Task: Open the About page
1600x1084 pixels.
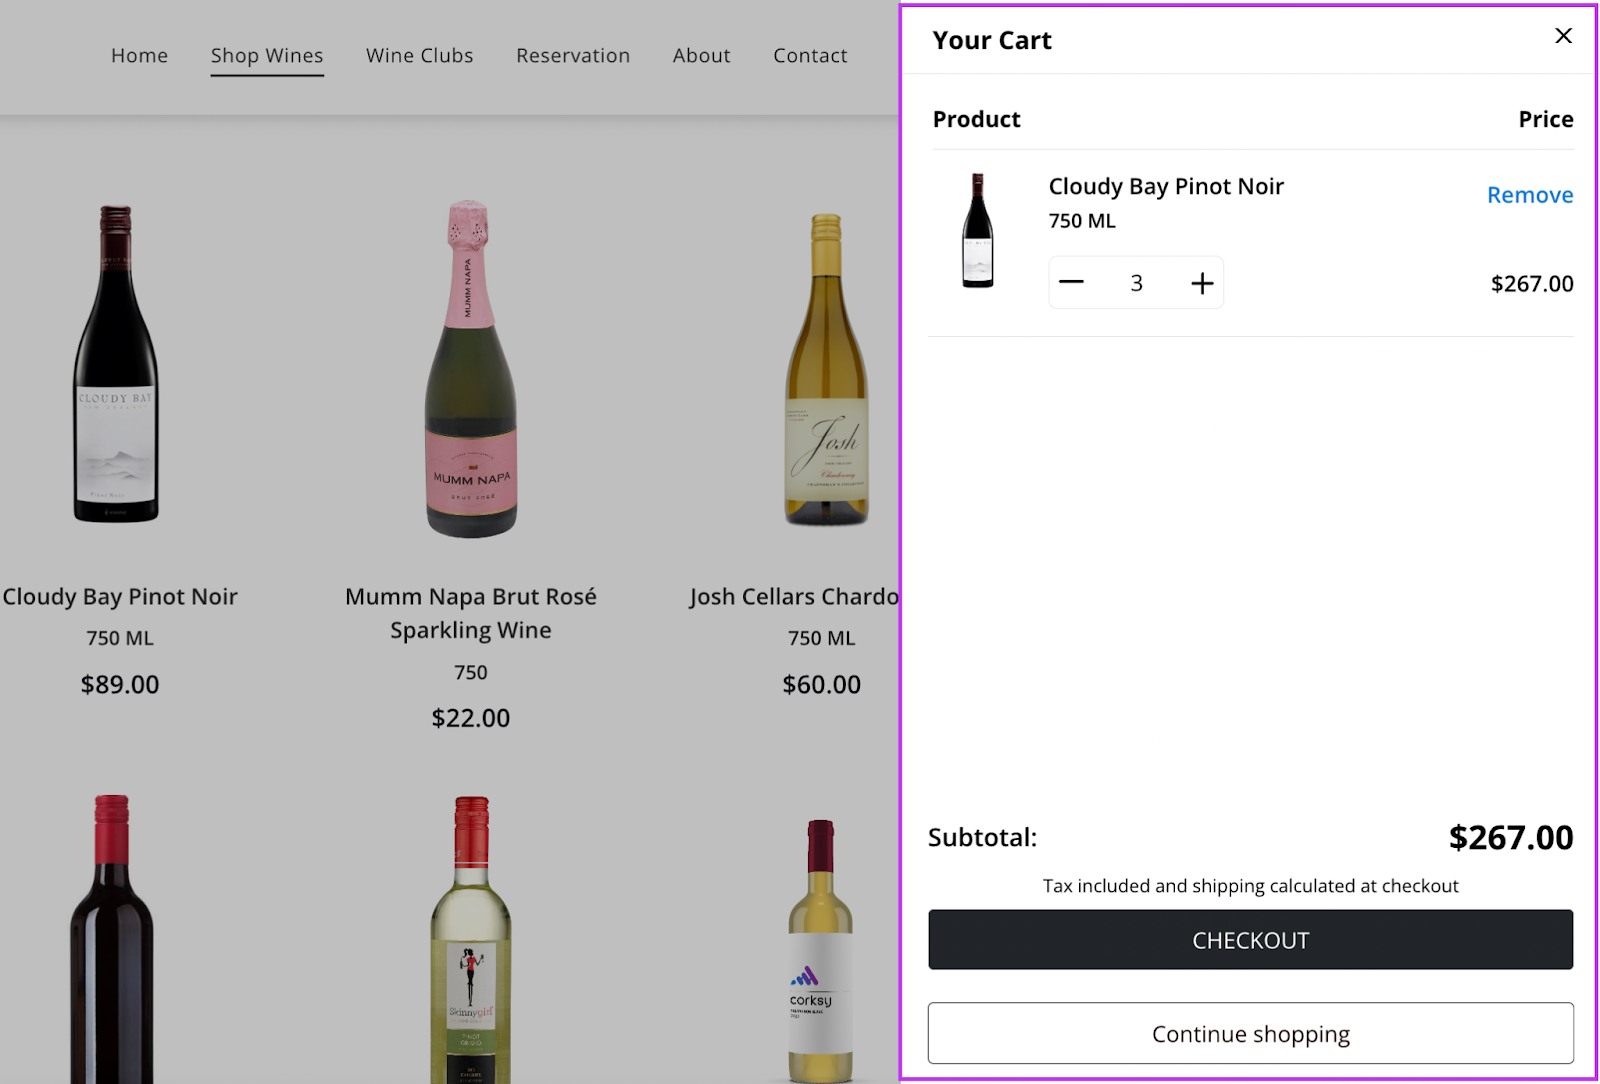Action: tap(701, 56)
